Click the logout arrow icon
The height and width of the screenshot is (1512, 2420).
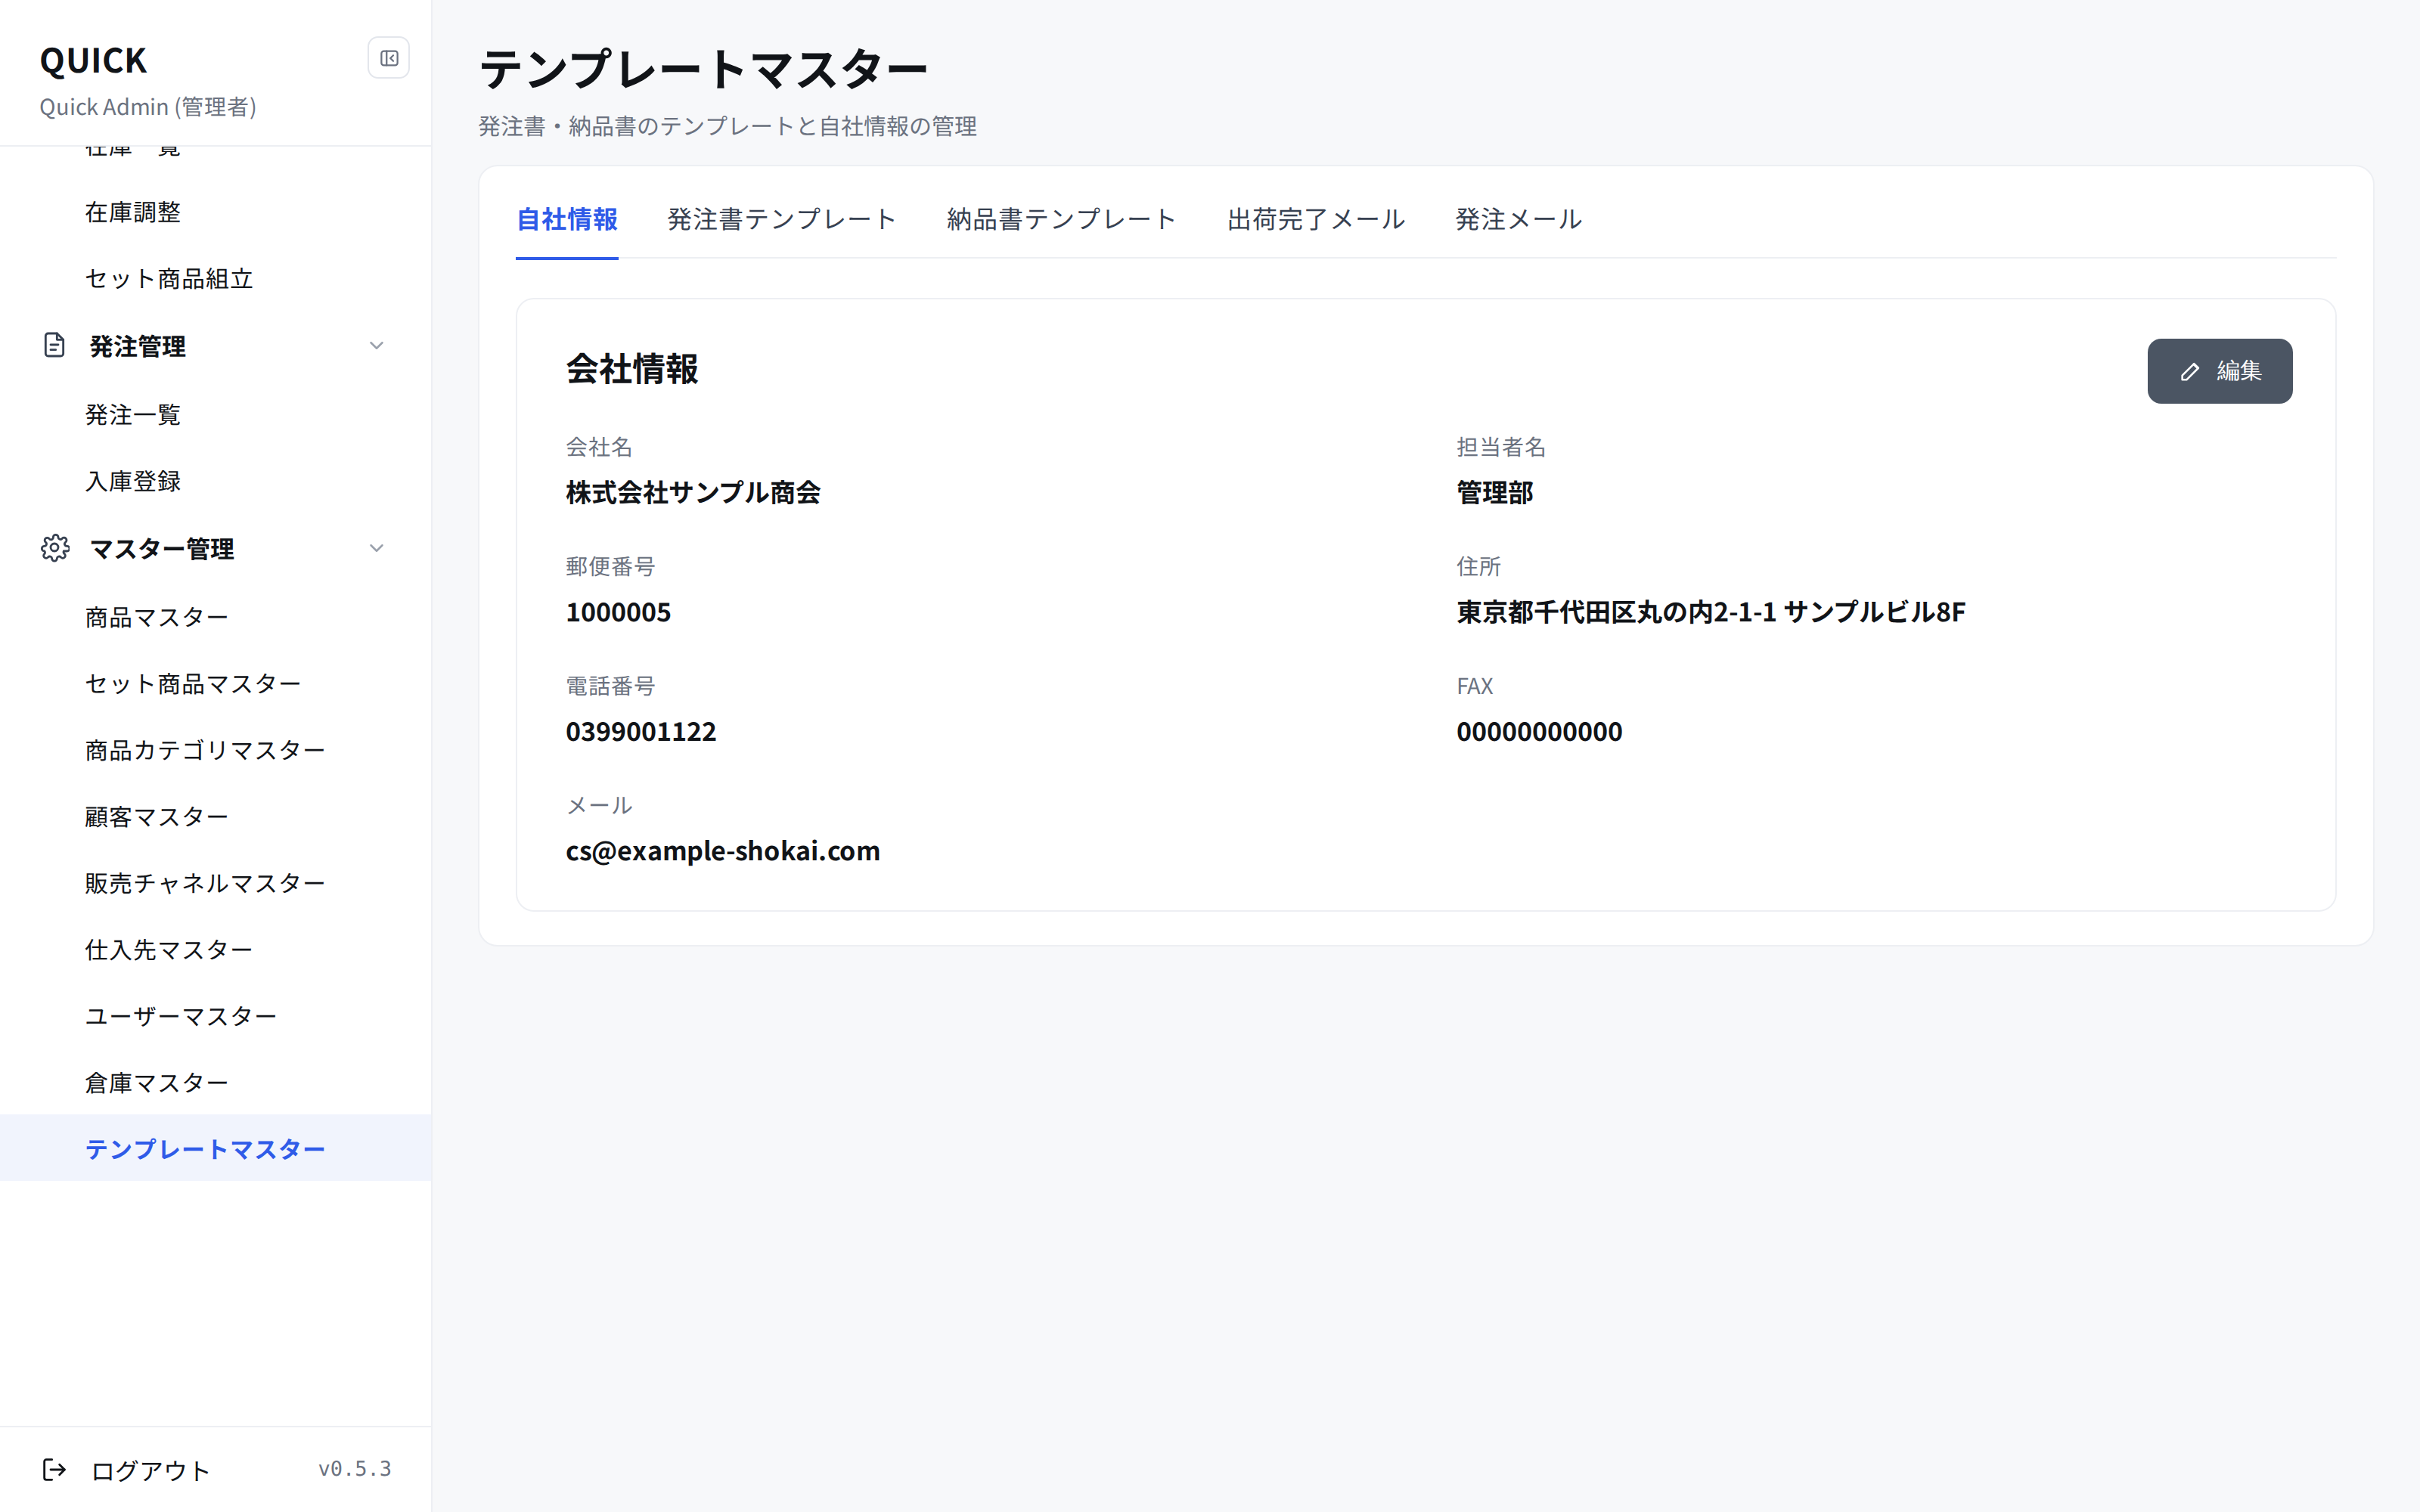tap(54, 1469)
